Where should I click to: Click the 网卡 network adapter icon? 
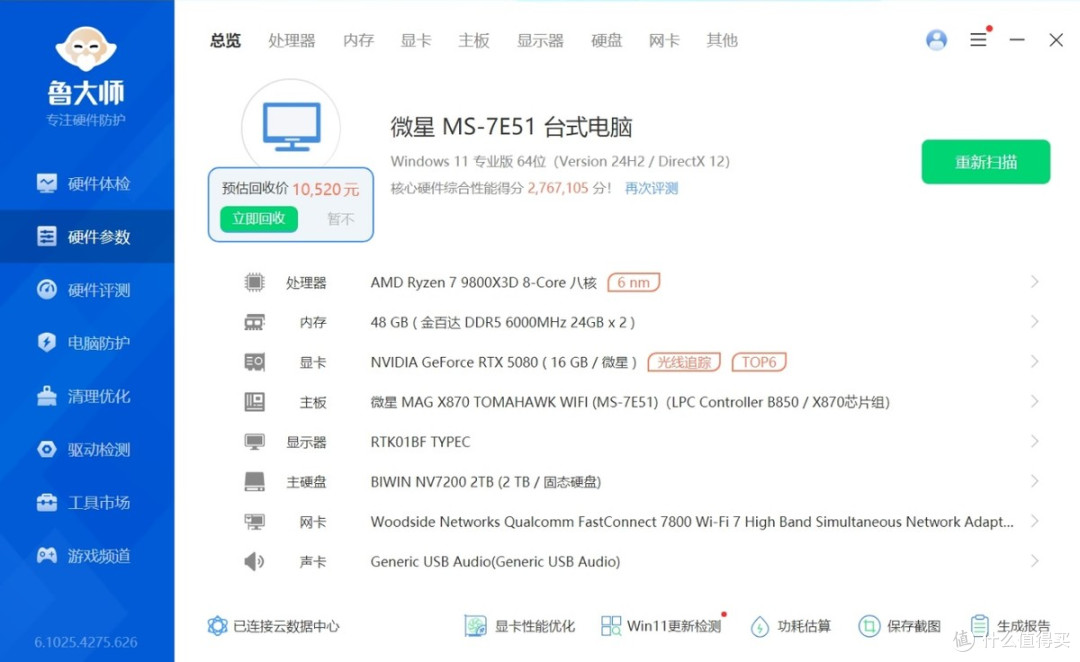click(x=254, y=521)
